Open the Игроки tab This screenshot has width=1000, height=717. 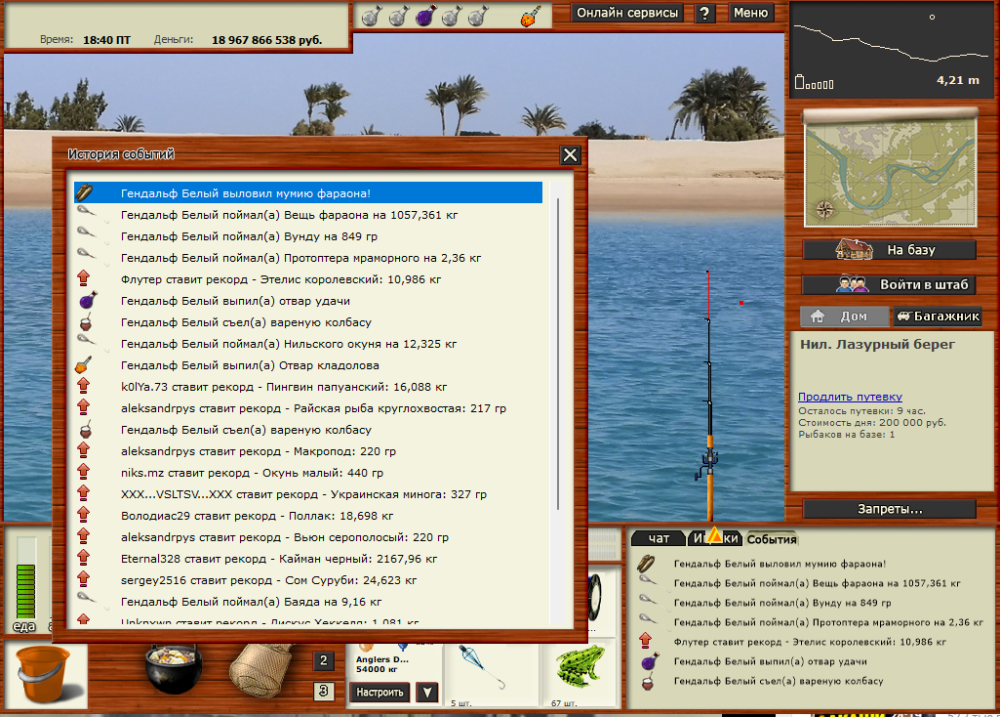(x=716, y=538)
